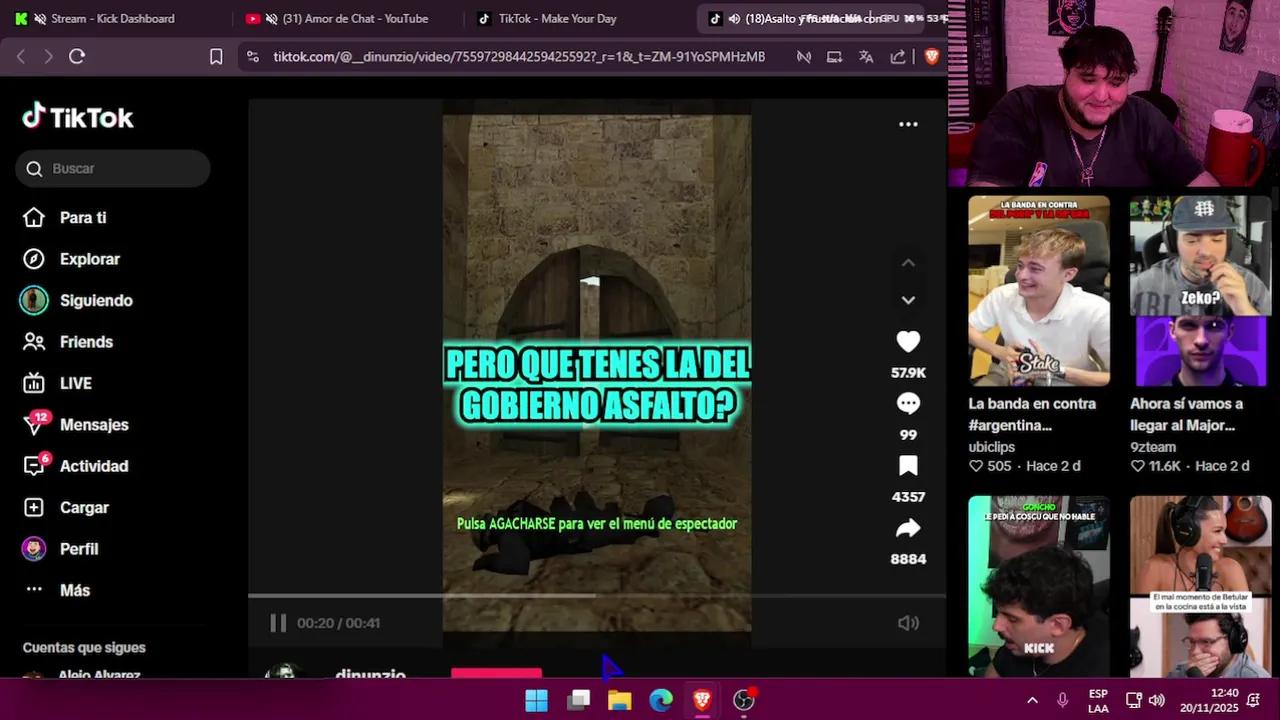
Task: Open the ESP LAA language switcher
Action: coord(1098,700)
